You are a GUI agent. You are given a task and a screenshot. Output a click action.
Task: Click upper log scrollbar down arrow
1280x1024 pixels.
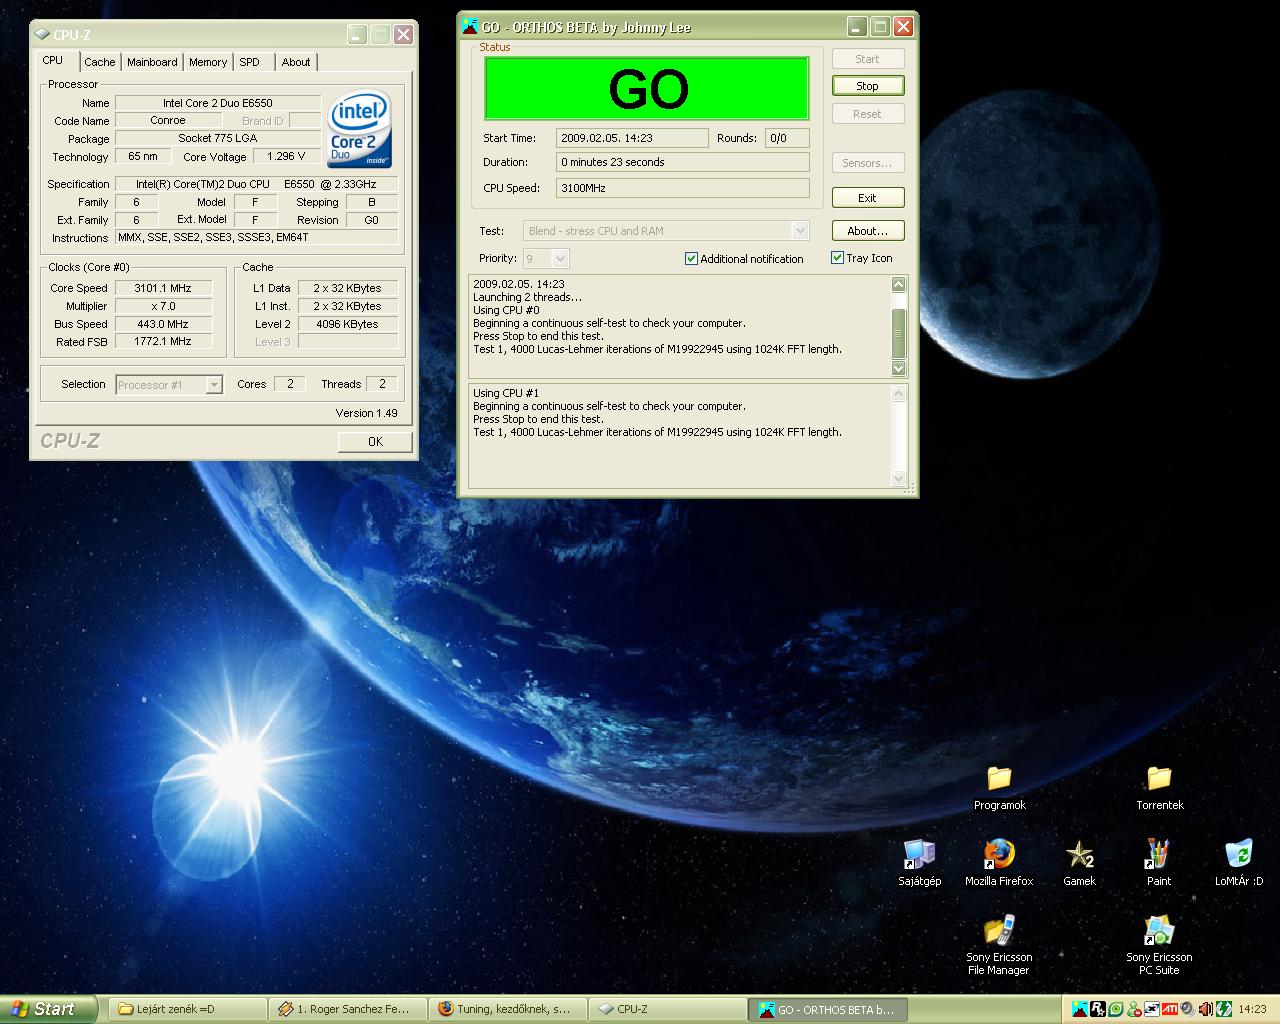(898, 368)
